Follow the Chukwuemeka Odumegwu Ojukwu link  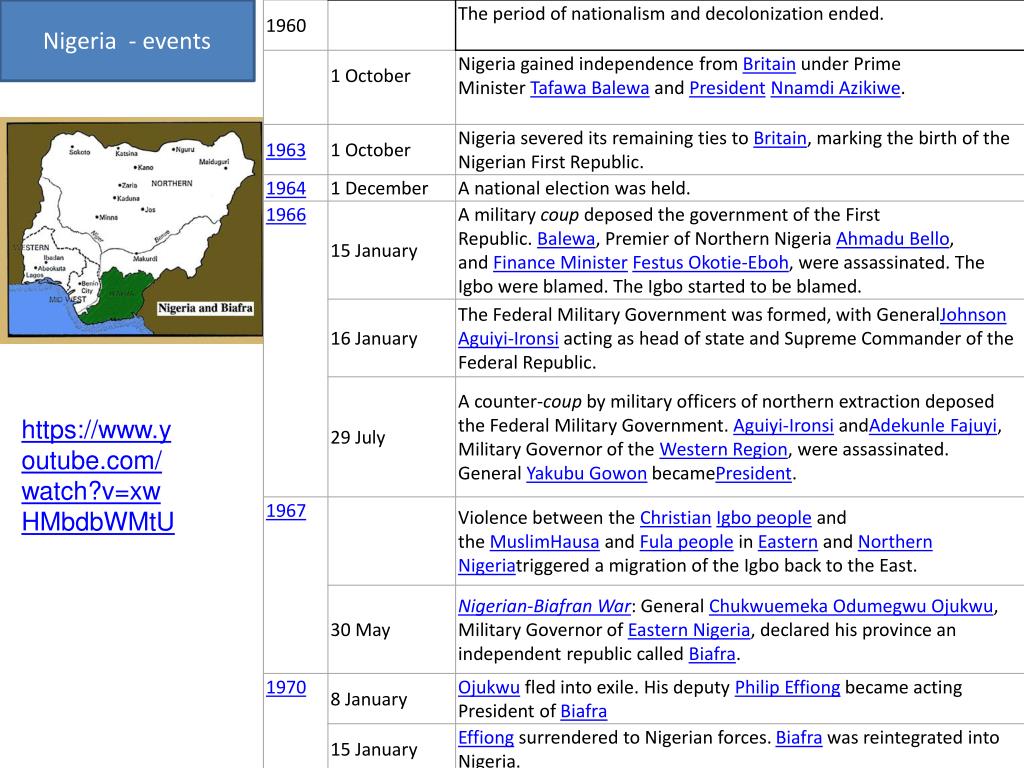click(x=851, y=606)
